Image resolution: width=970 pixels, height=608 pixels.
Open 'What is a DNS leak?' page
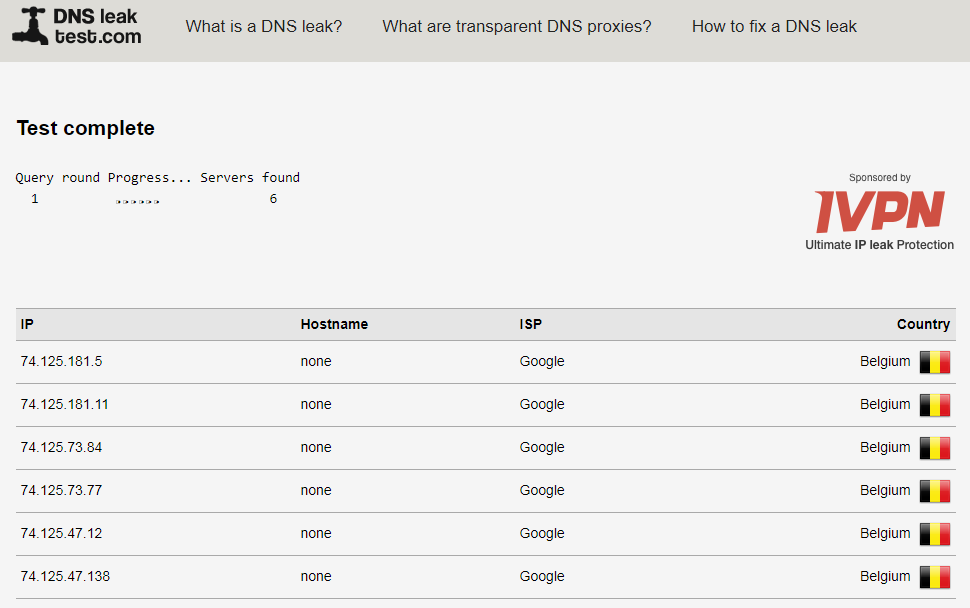tap(264, 27)
